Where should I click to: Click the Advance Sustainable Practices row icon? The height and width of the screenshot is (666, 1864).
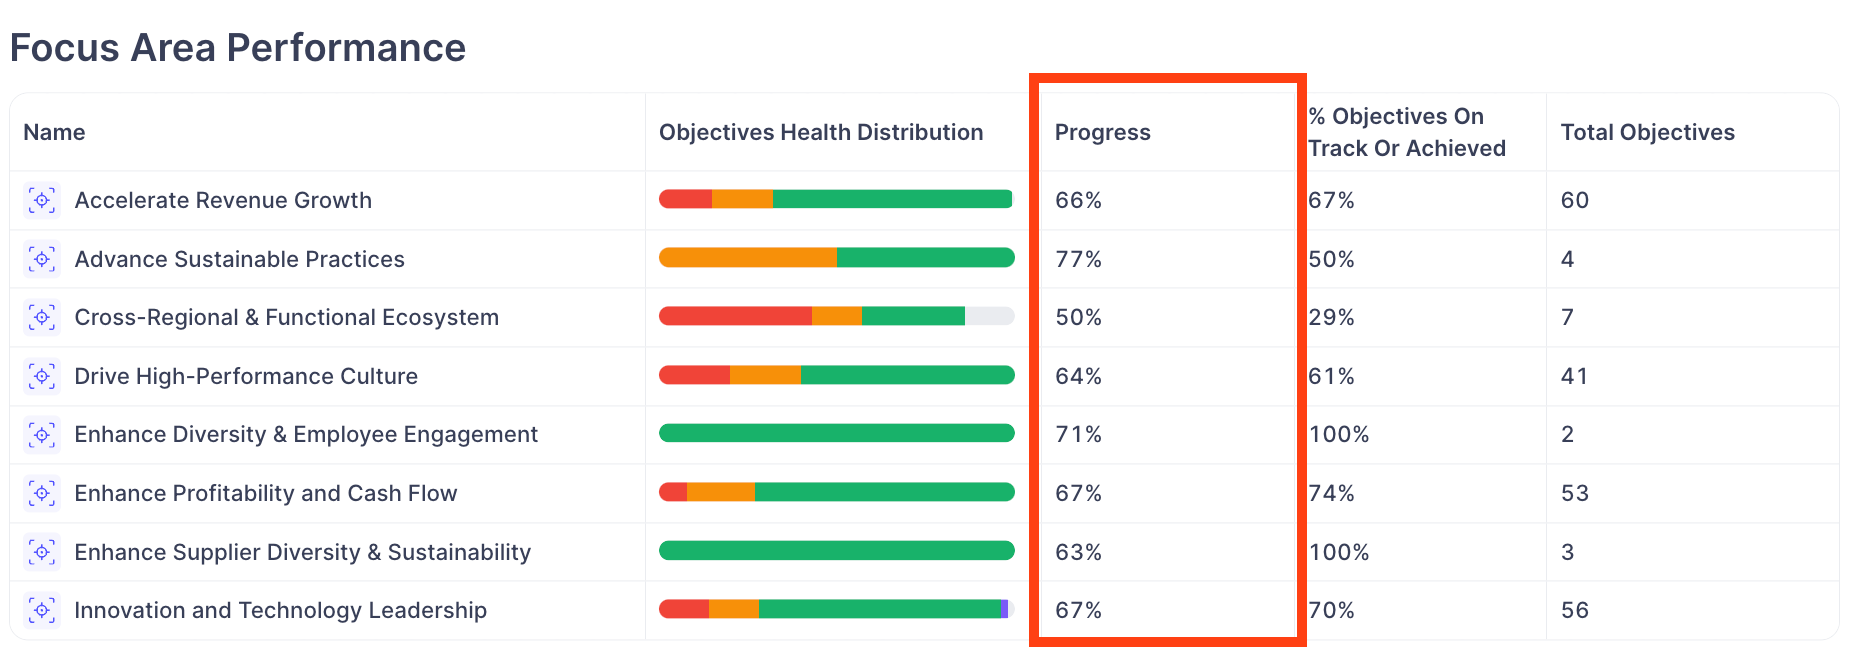42,259
